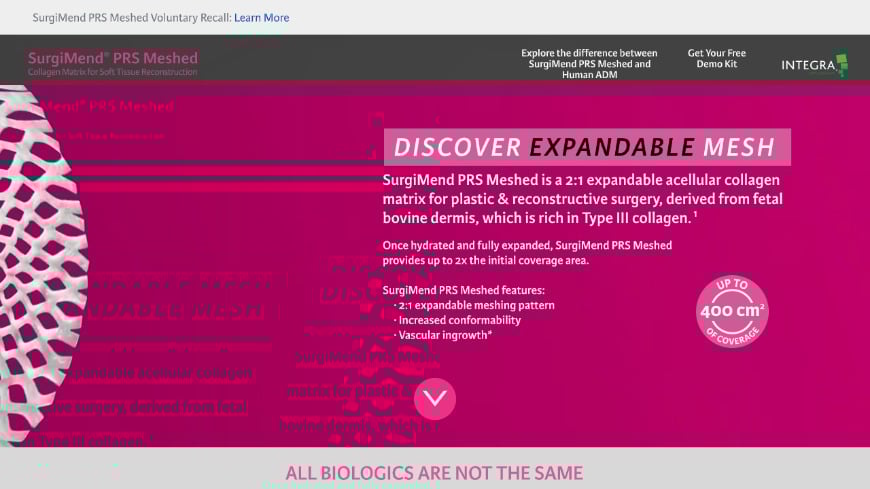This screenshot has width=870, height=489.
Task: Open Explore the difference with Human ADM
Action: 589,64
